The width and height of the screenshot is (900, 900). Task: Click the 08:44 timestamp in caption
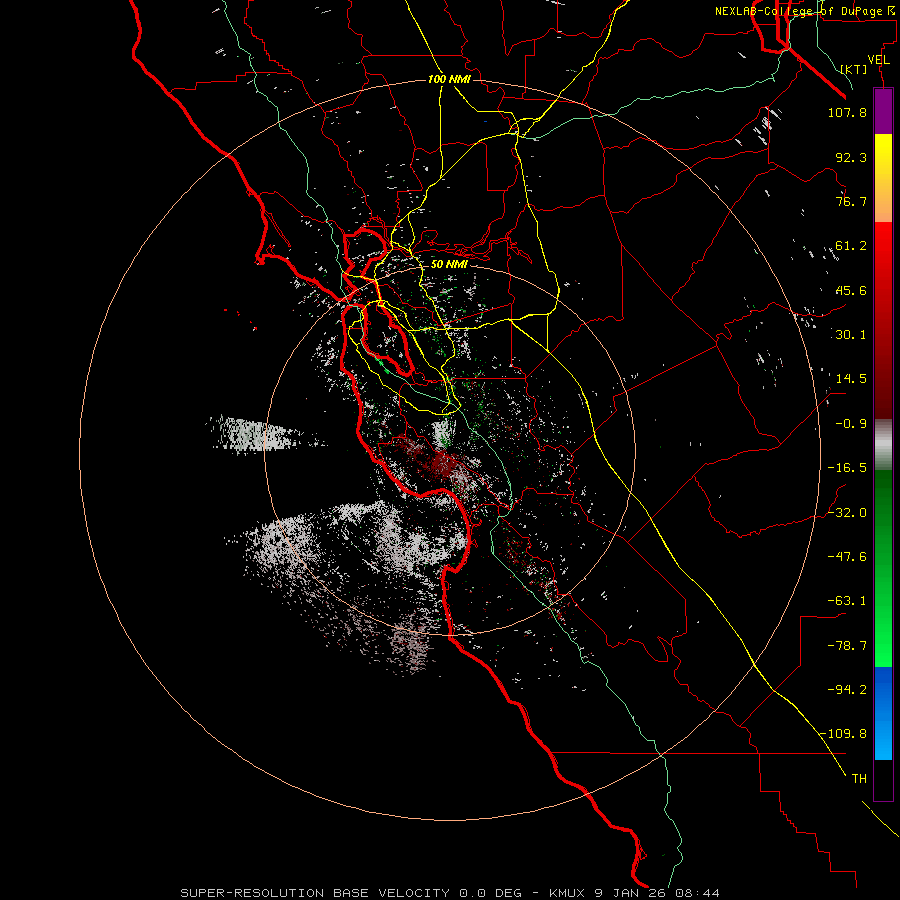tap(698, 893)
